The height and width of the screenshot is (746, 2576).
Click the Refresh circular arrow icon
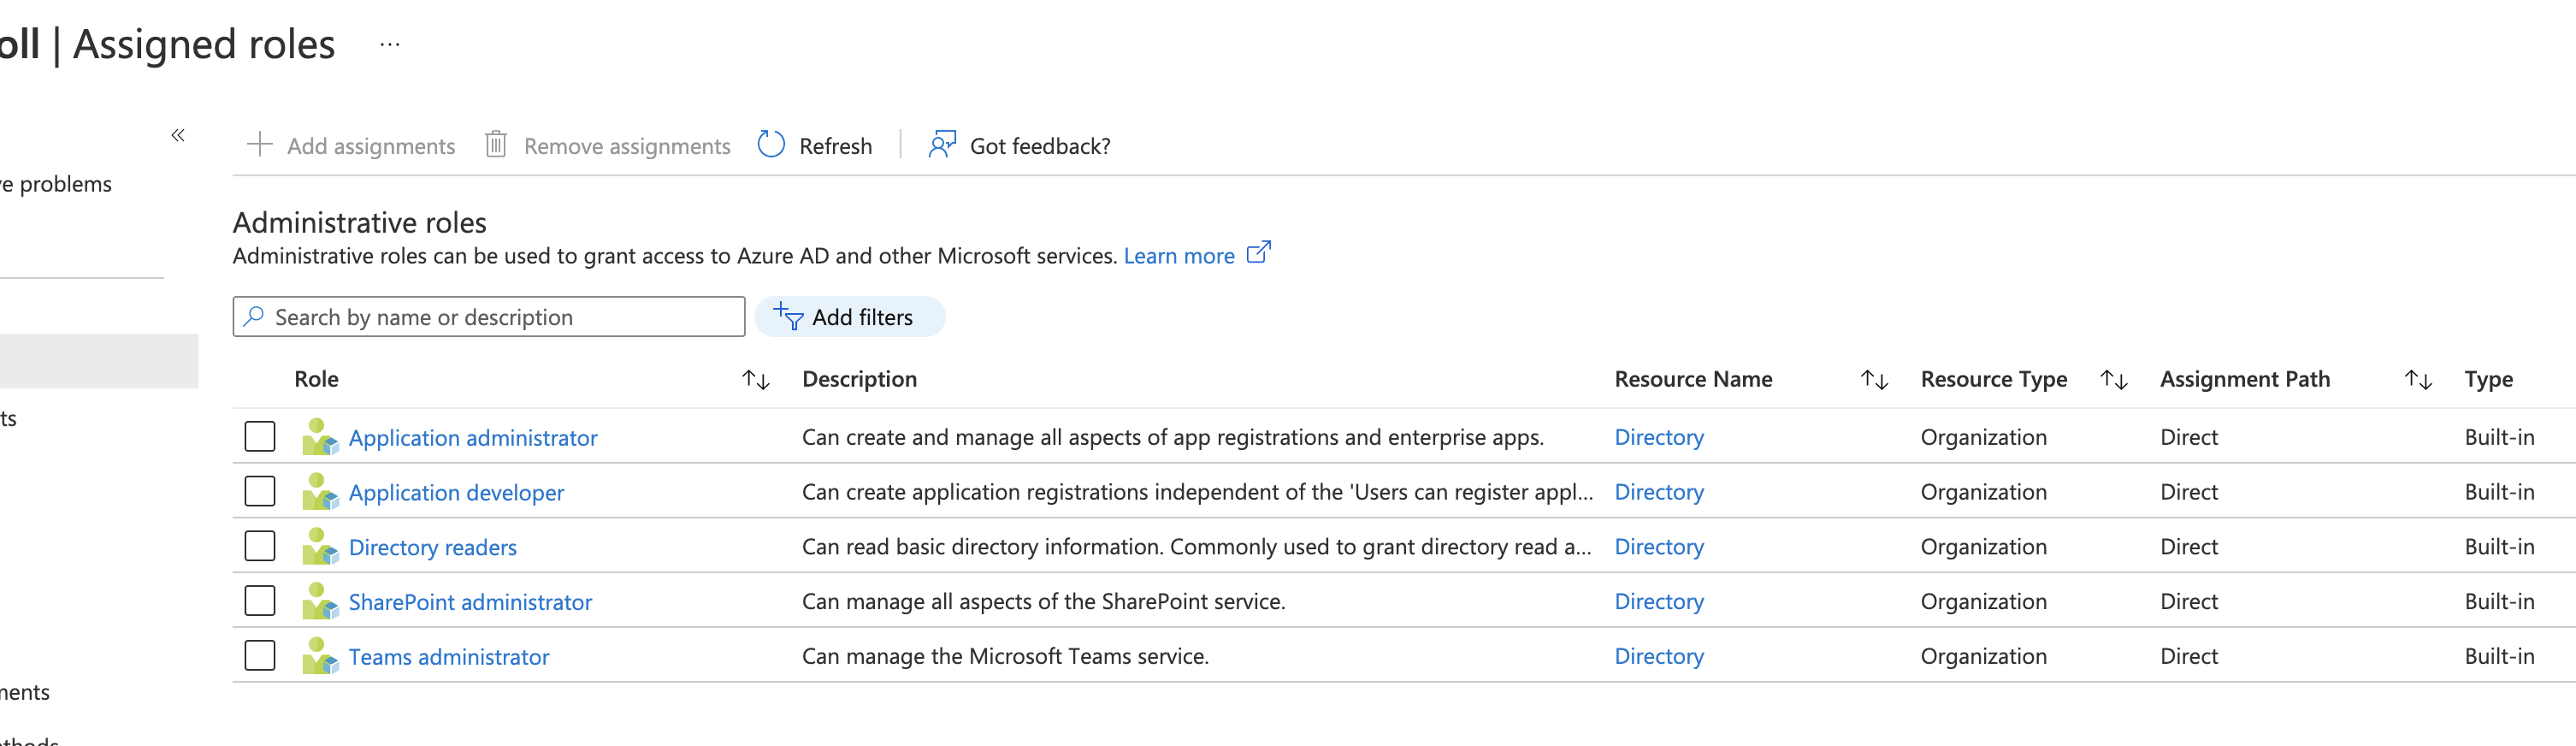coord(771,145)
